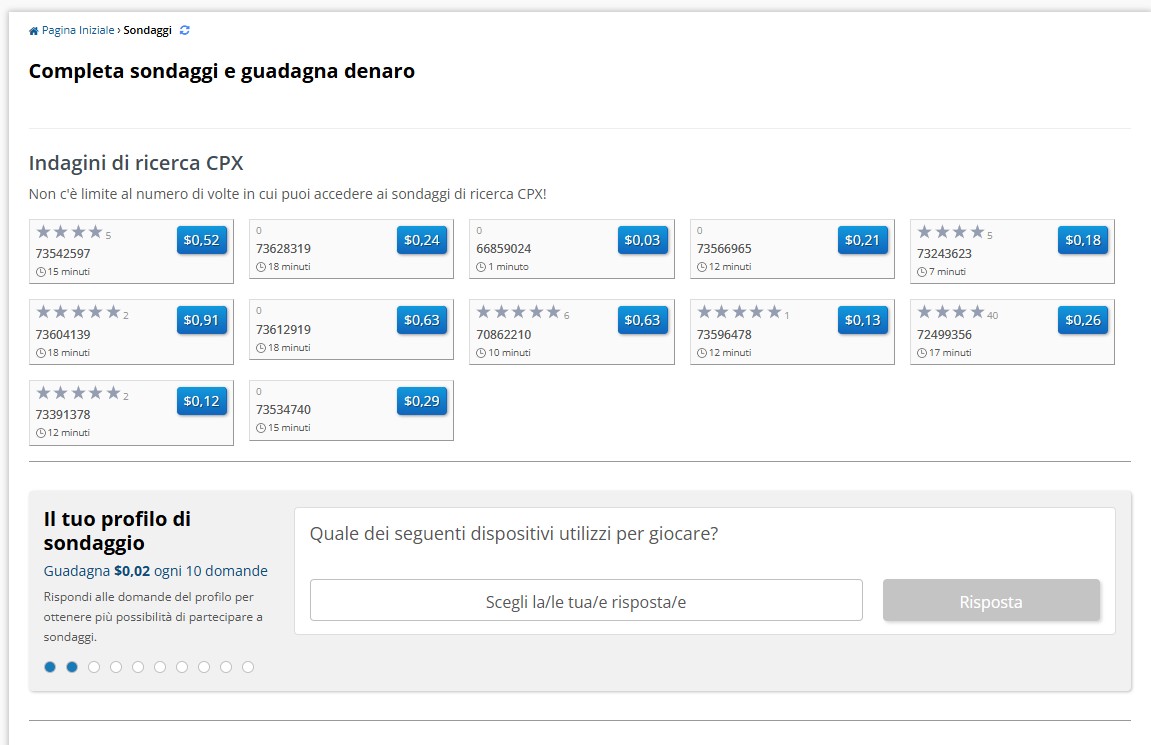Click the clock icon on survey 73534740

[261, 428]
